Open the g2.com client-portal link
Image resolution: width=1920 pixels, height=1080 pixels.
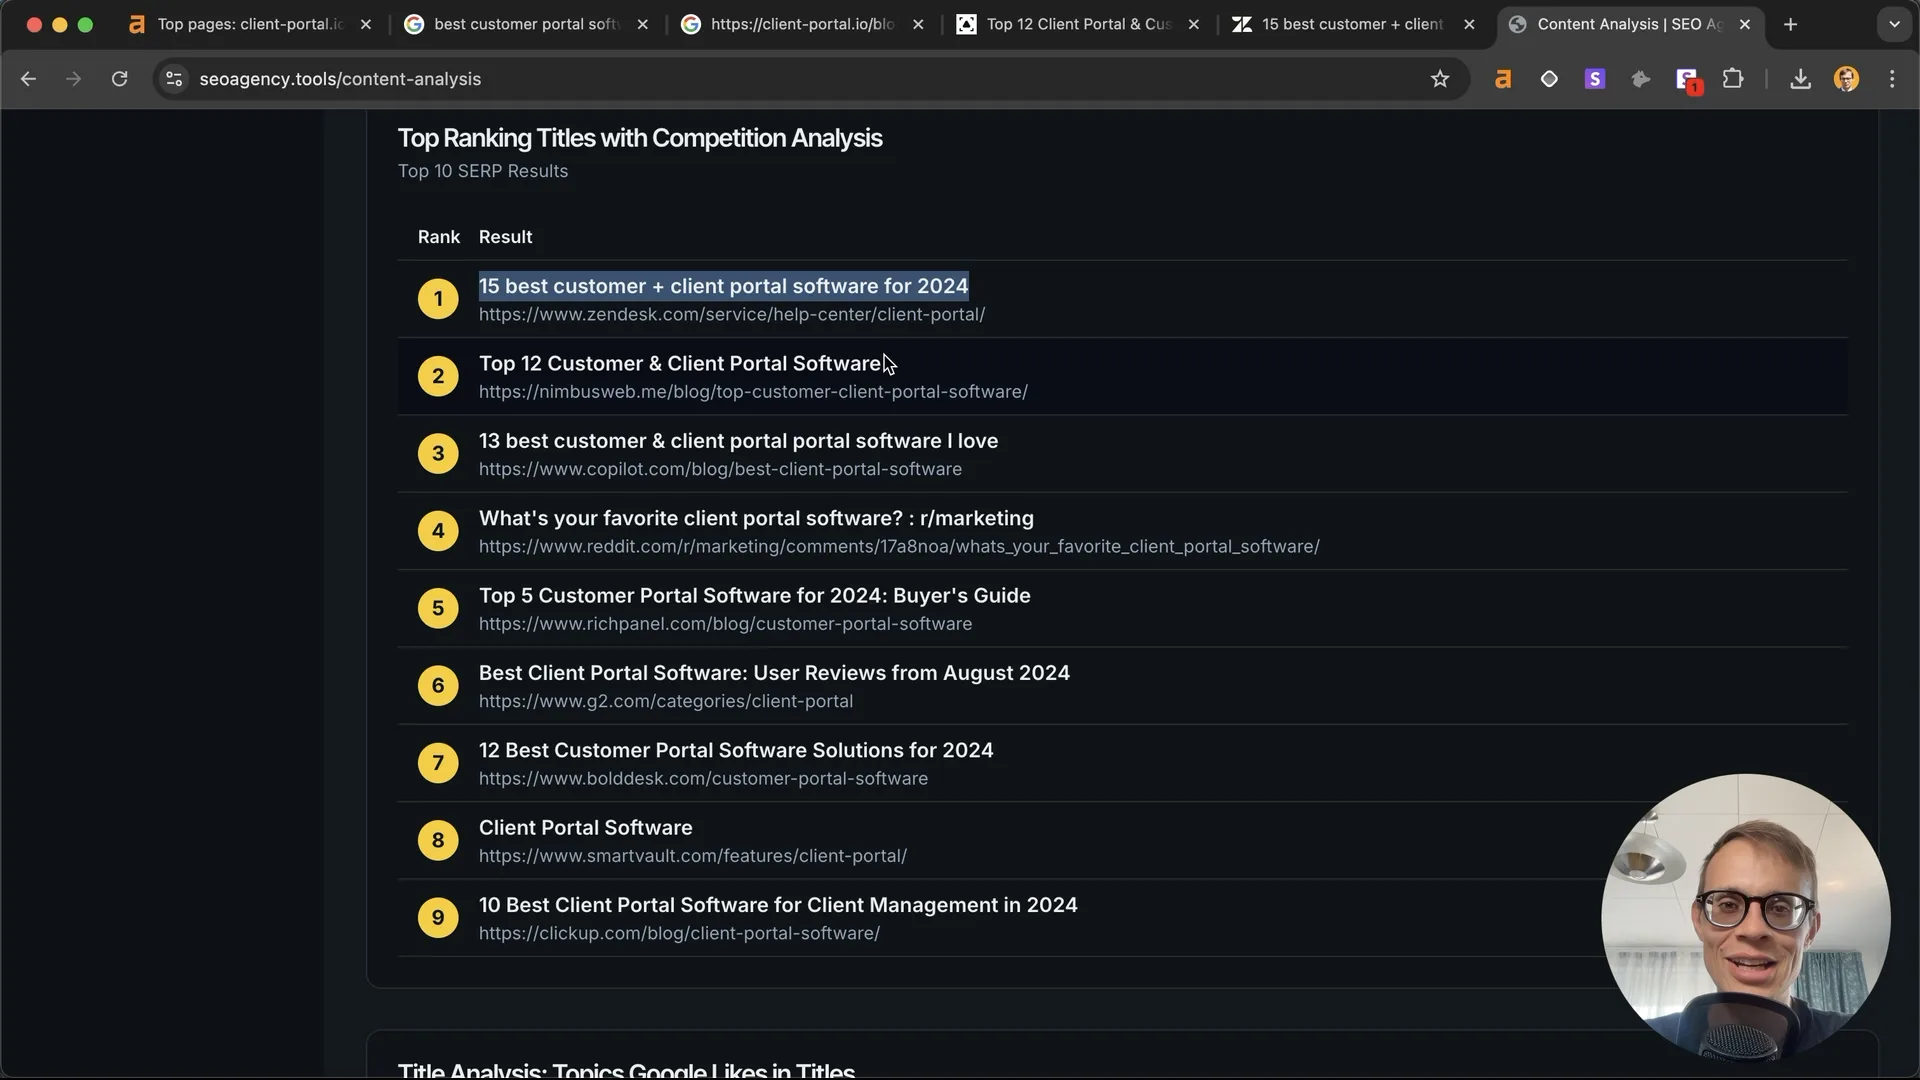click(x=665, y=702)
